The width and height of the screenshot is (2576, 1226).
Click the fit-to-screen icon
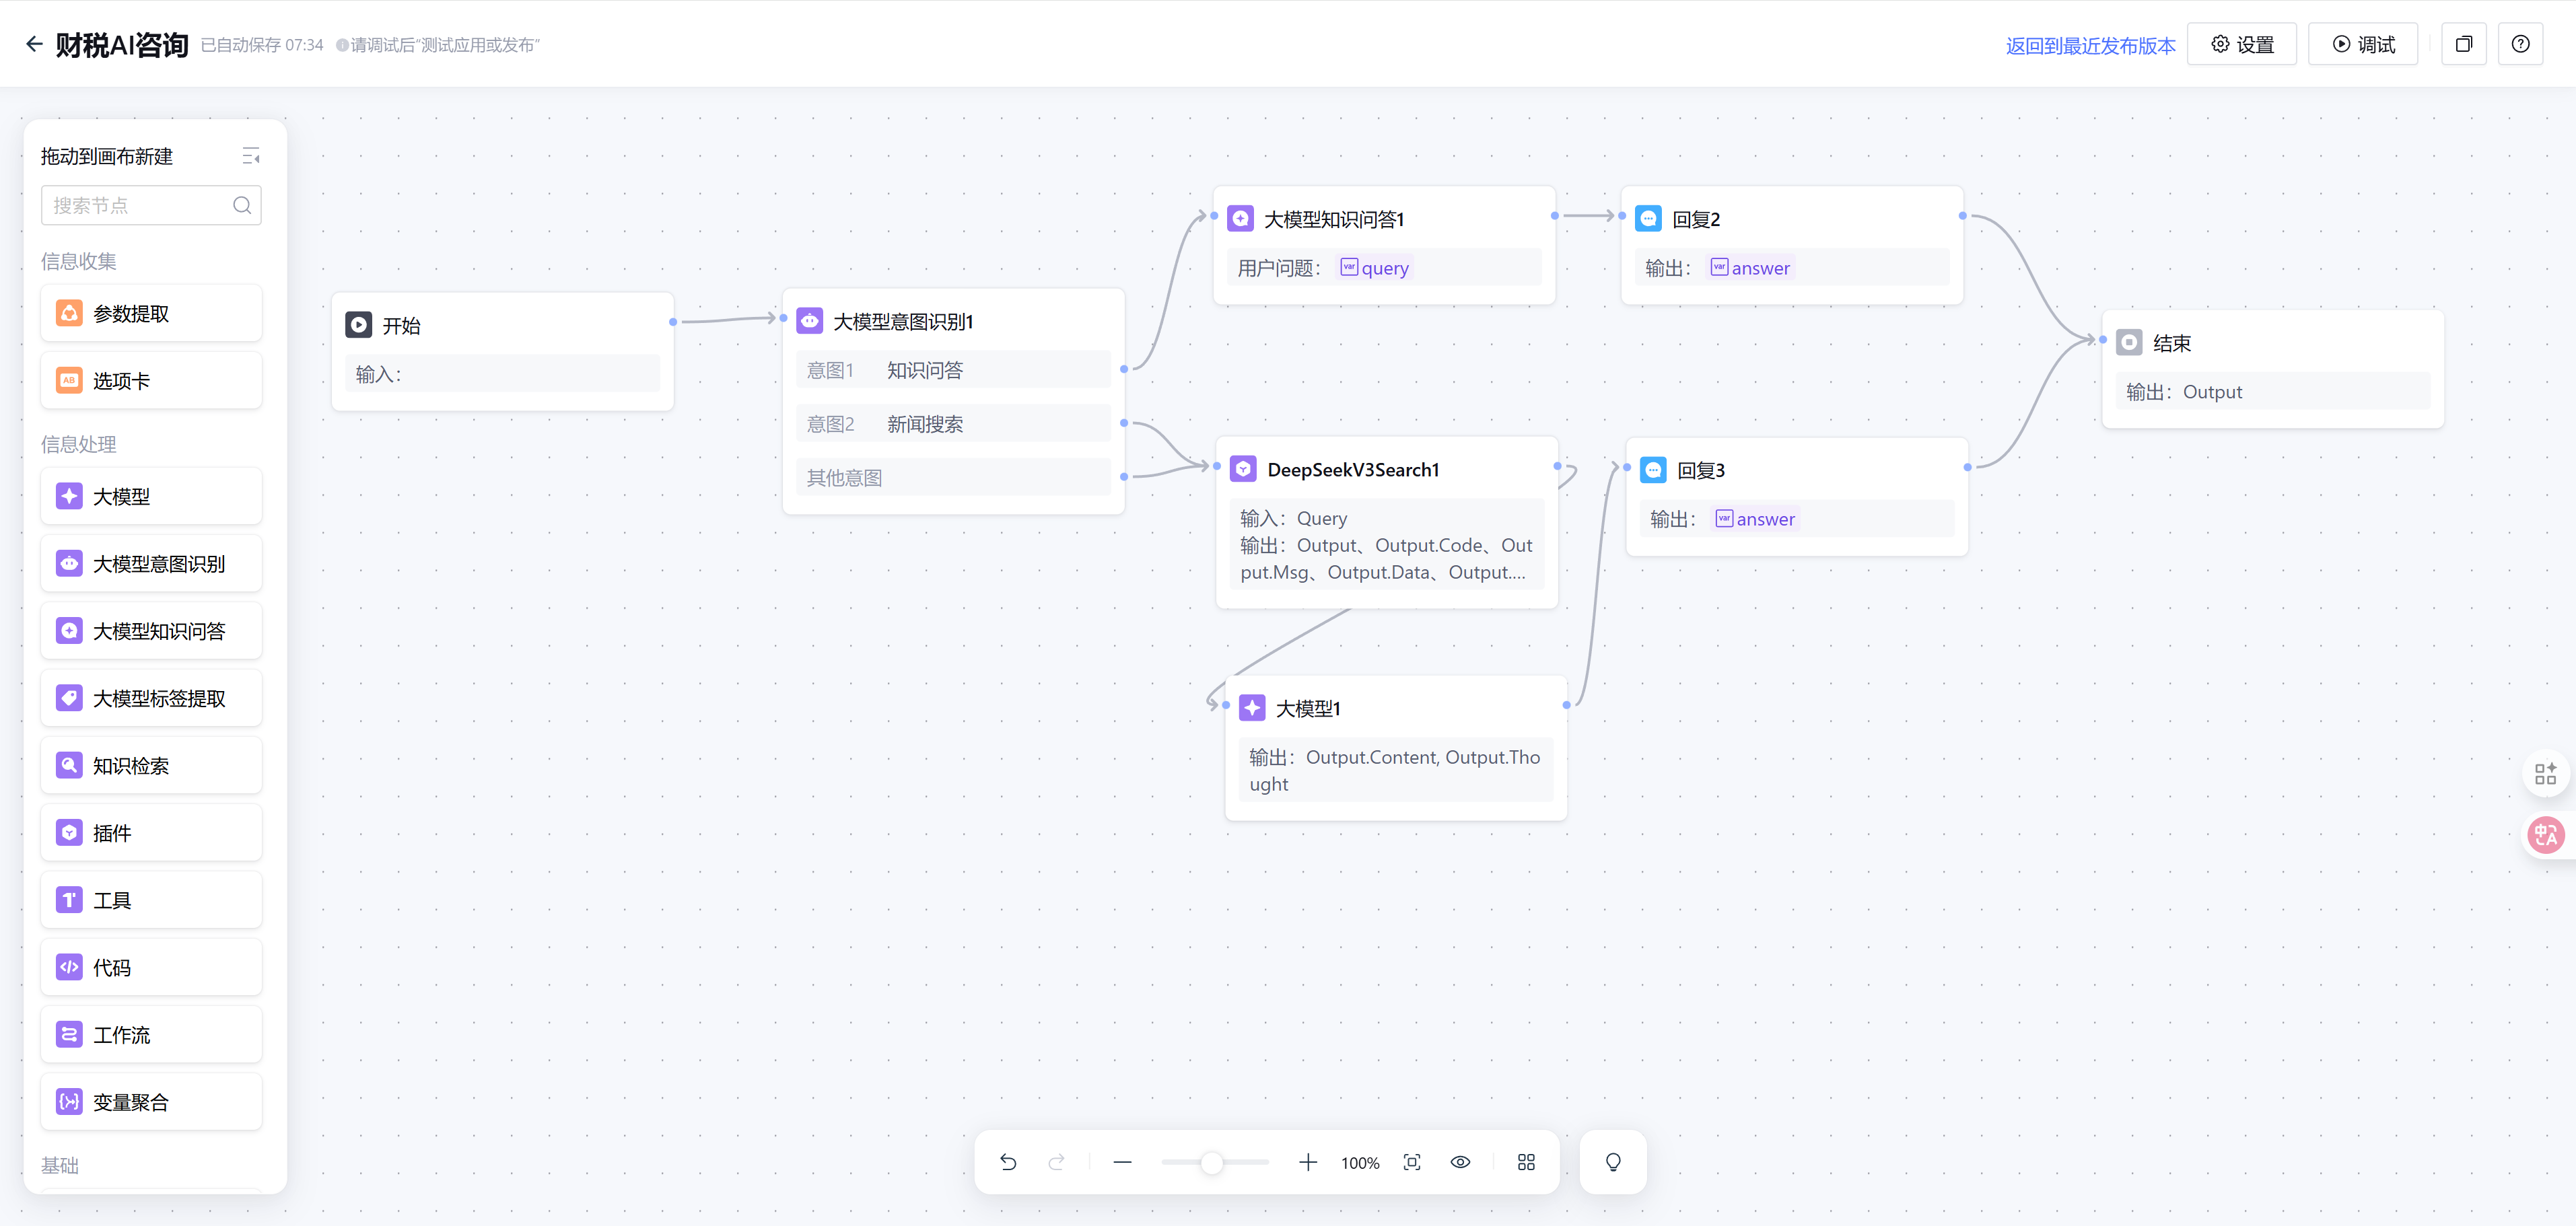tap(1412, 1162)
